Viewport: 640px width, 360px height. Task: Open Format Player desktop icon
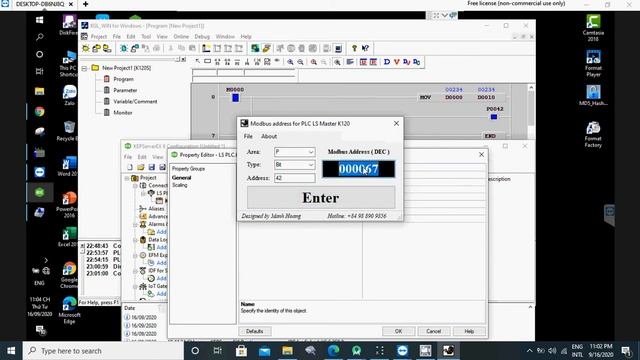click(x=593, y=64)
